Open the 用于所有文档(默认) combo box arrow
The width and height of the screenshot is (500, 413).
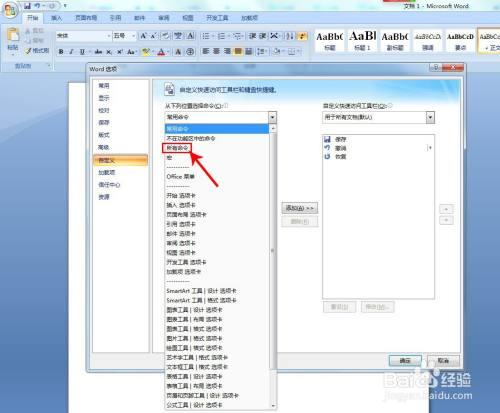pos(430,117)
